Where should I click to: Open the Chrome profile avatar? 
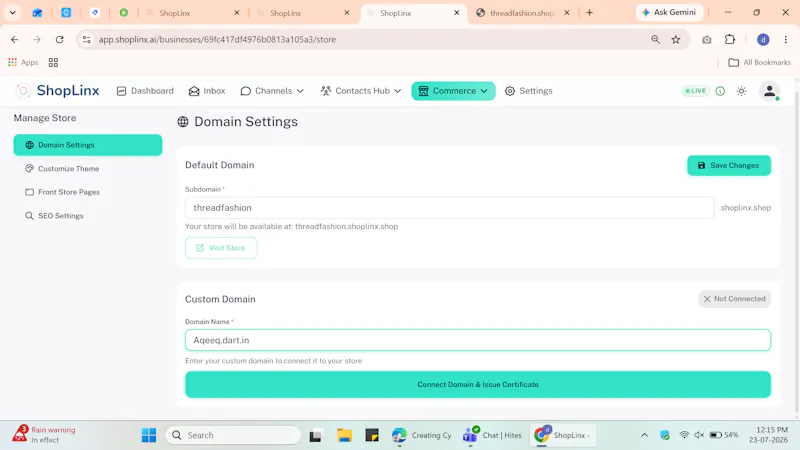[x=763, y=39]
